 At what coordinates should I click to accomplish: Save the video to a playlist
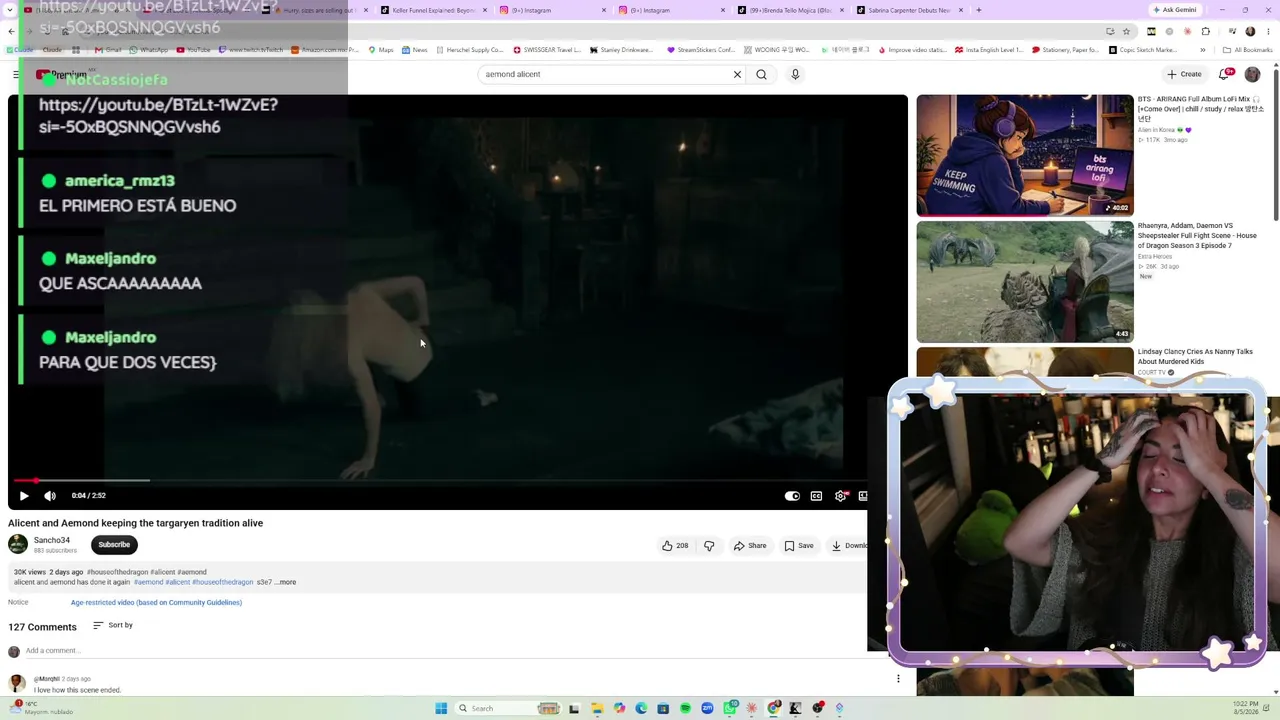(799, 546)
